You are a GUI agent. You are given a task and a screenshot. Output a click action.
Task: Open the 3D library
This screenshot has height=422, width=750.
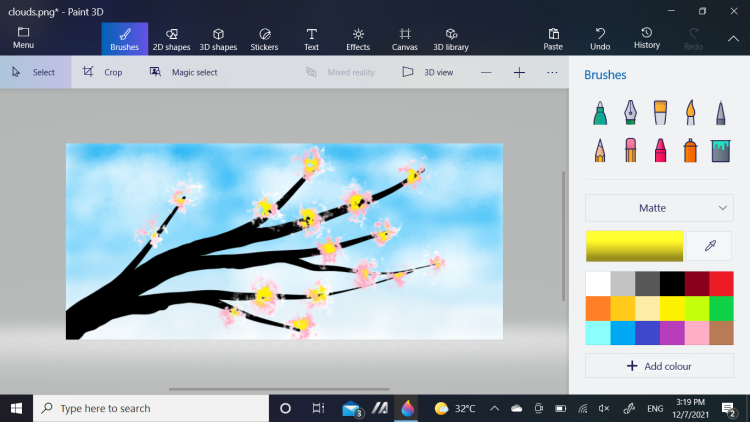tap(451, 39)
